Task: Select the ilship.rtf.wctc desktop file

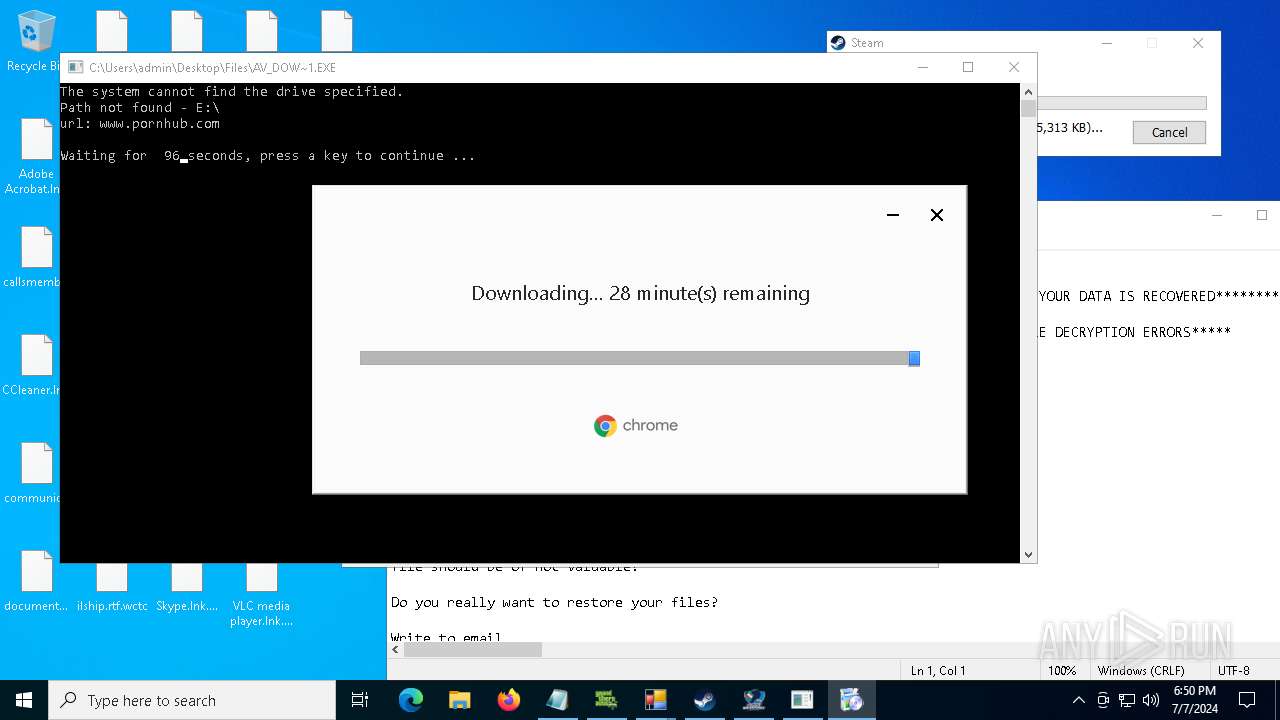Action: pyautogui.click(x=112, y=589)
